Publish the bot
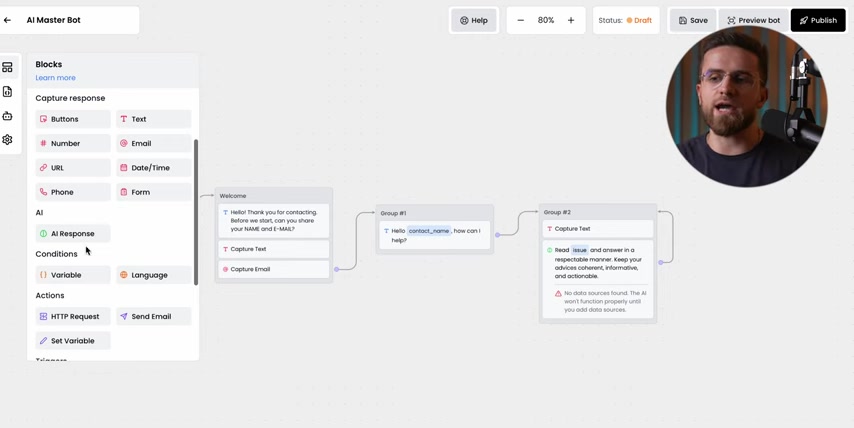This screenshot has height=428, width=854. click(x=818, y=20)
